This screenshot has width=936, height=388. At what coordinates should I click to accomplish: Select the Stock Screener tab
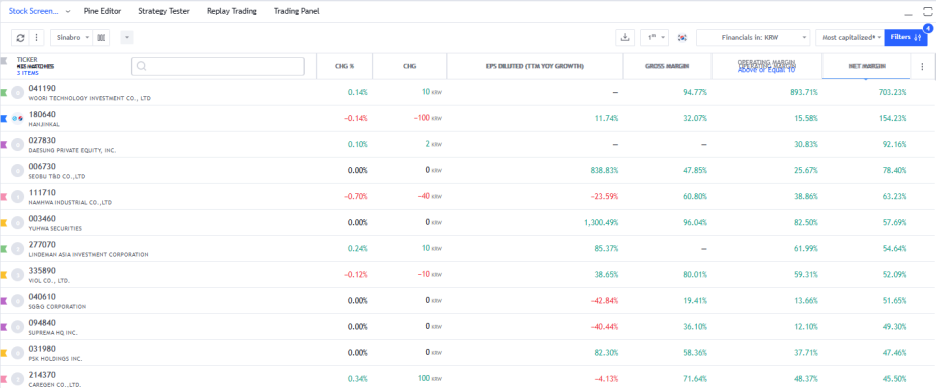point(34,11)
